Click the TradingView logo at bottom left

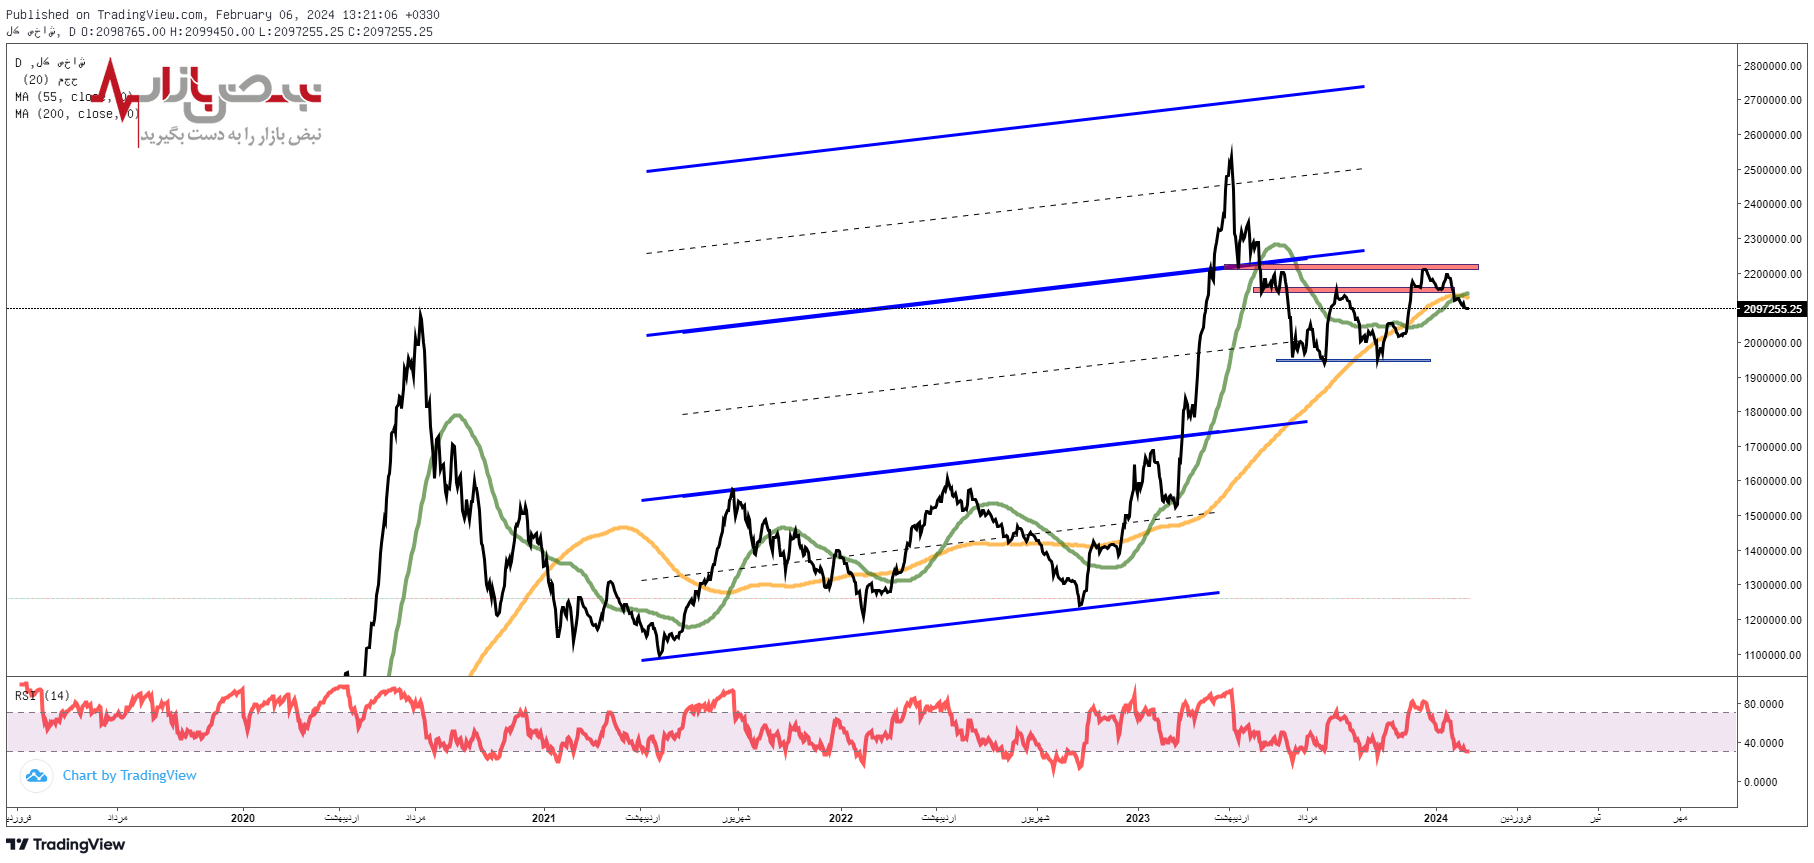pyautogui.click(x=66, y=845)
